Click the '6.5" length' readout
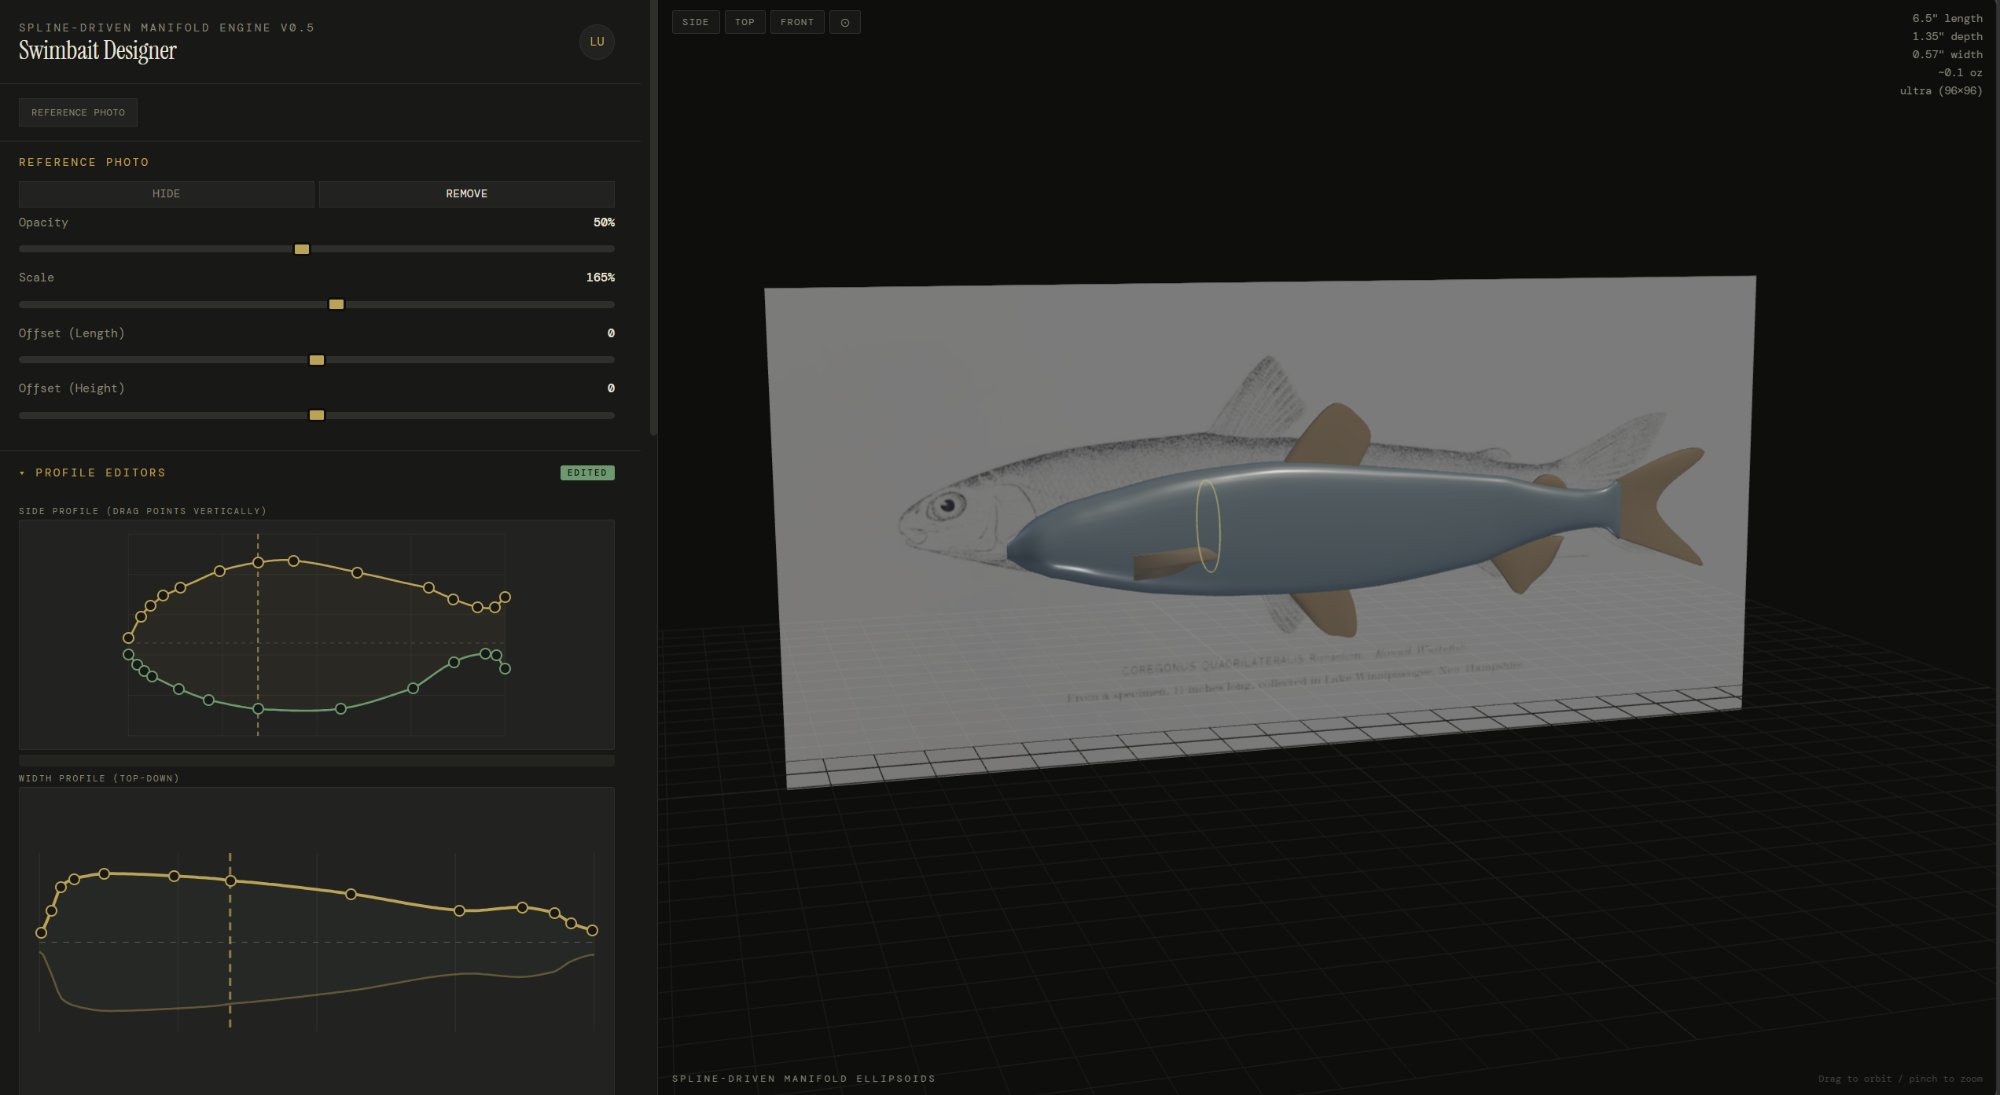 point(1947,18)
